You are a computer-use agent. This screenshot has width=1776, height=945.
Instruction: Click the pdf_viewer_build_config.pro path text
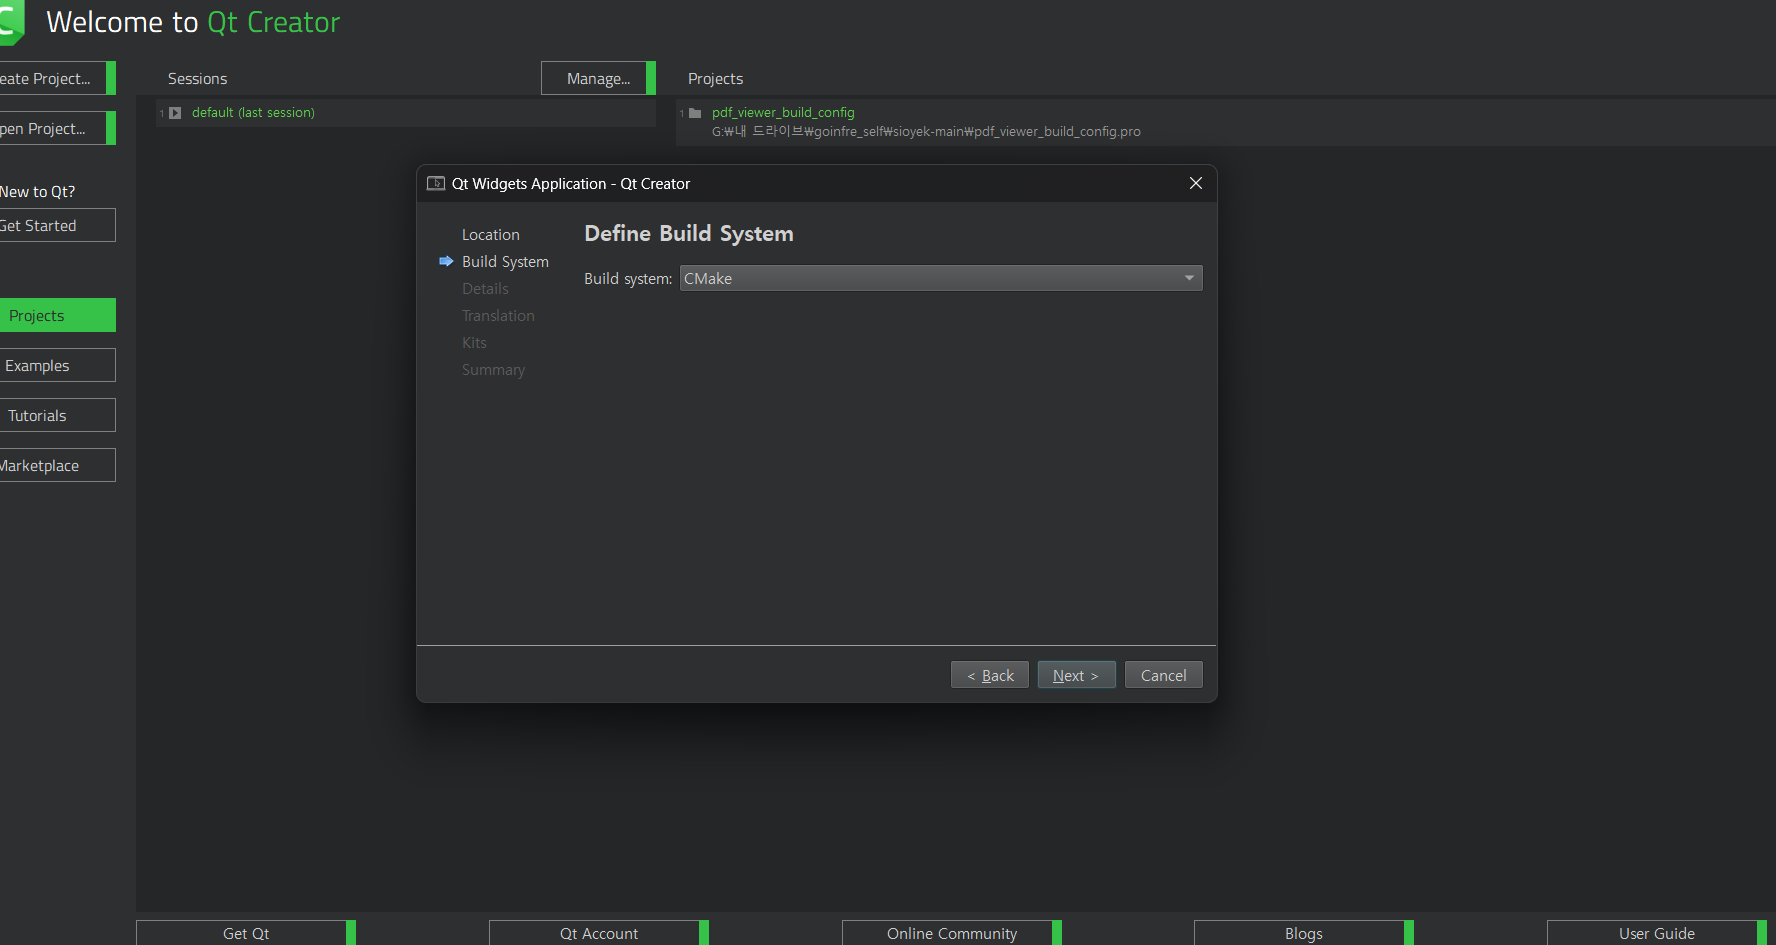coord(926,131)
